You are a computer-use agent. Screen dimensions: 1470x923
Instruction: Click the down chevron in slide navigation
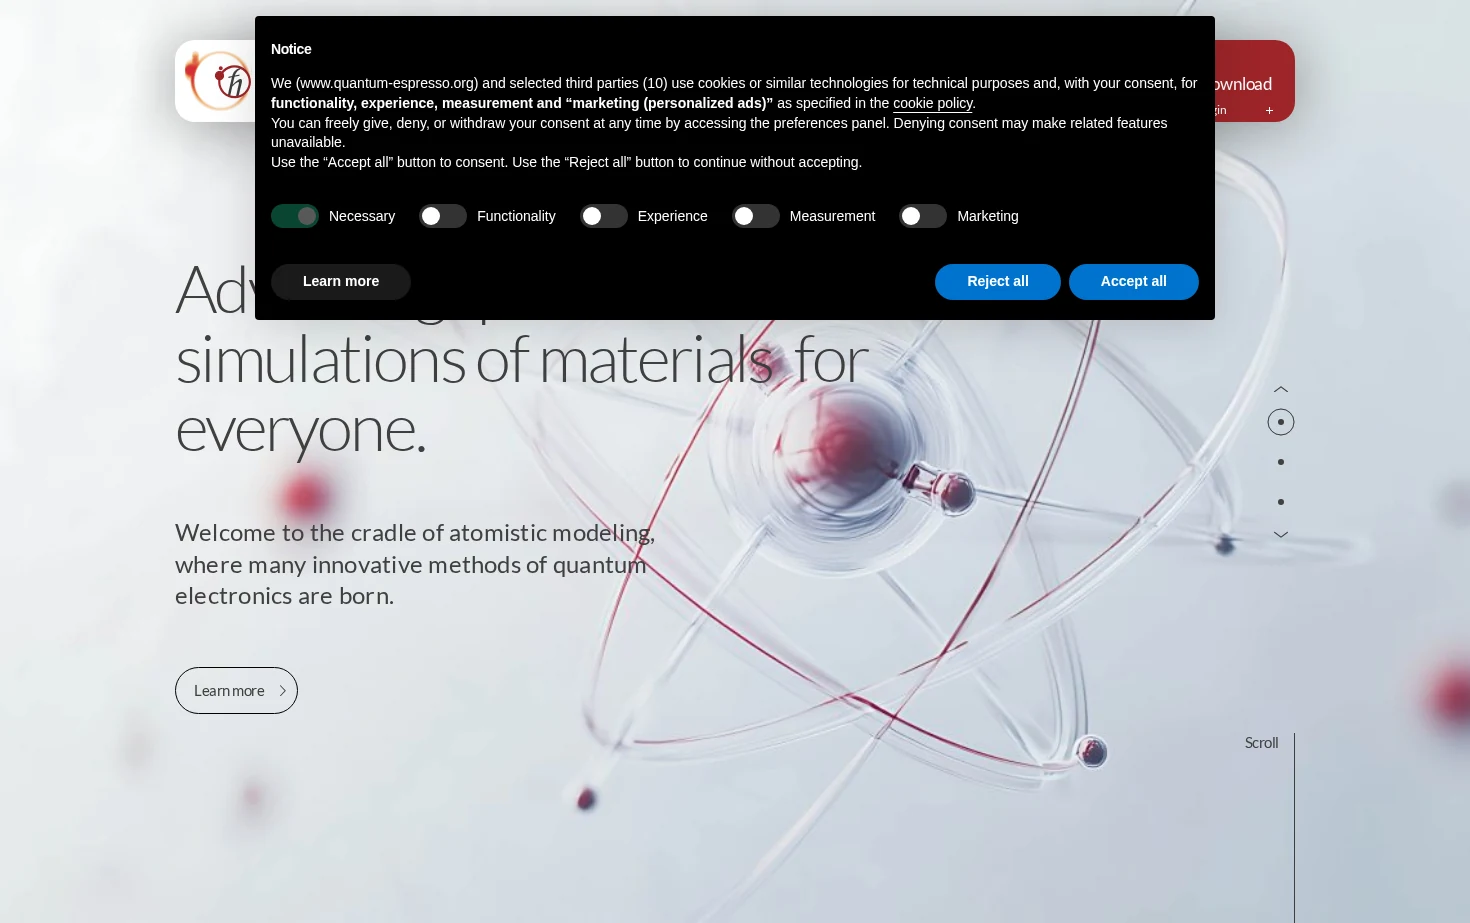1281,535
